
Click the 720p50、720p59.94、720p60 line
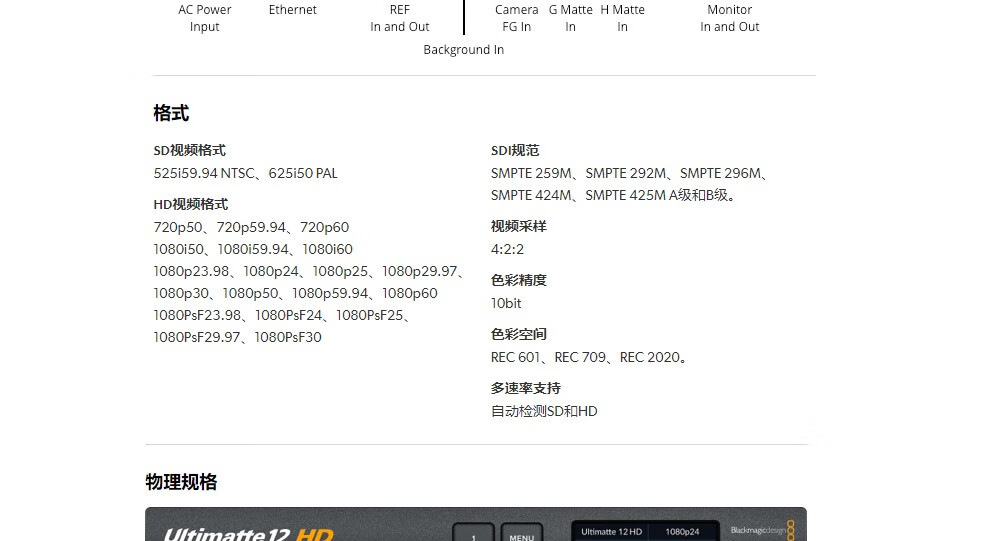[x=251, y=227]
